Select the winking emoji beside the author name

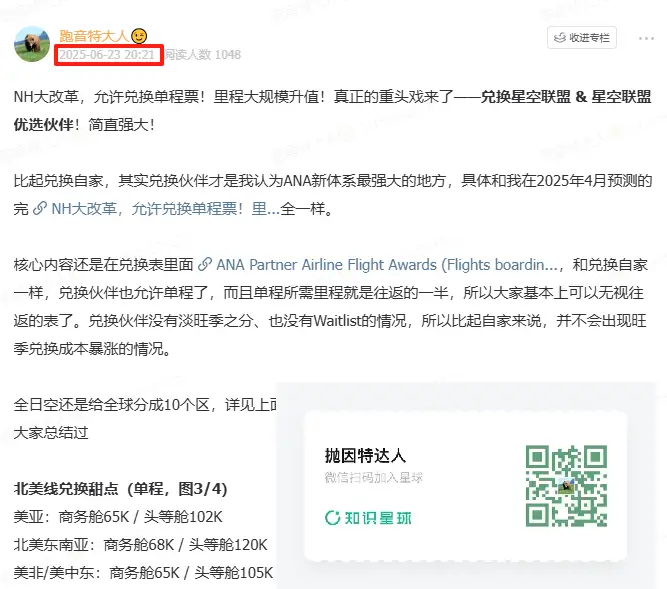click(x=139, y=36)
